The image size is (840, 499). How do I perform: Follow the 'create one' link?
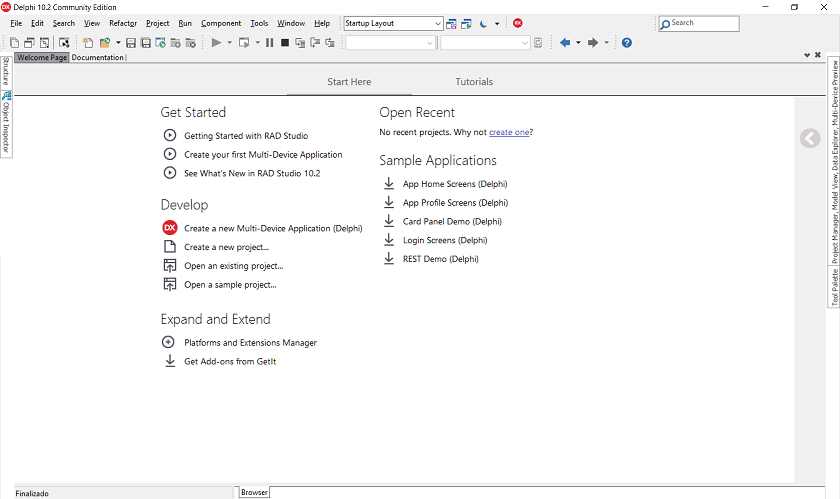click(509, 132)
